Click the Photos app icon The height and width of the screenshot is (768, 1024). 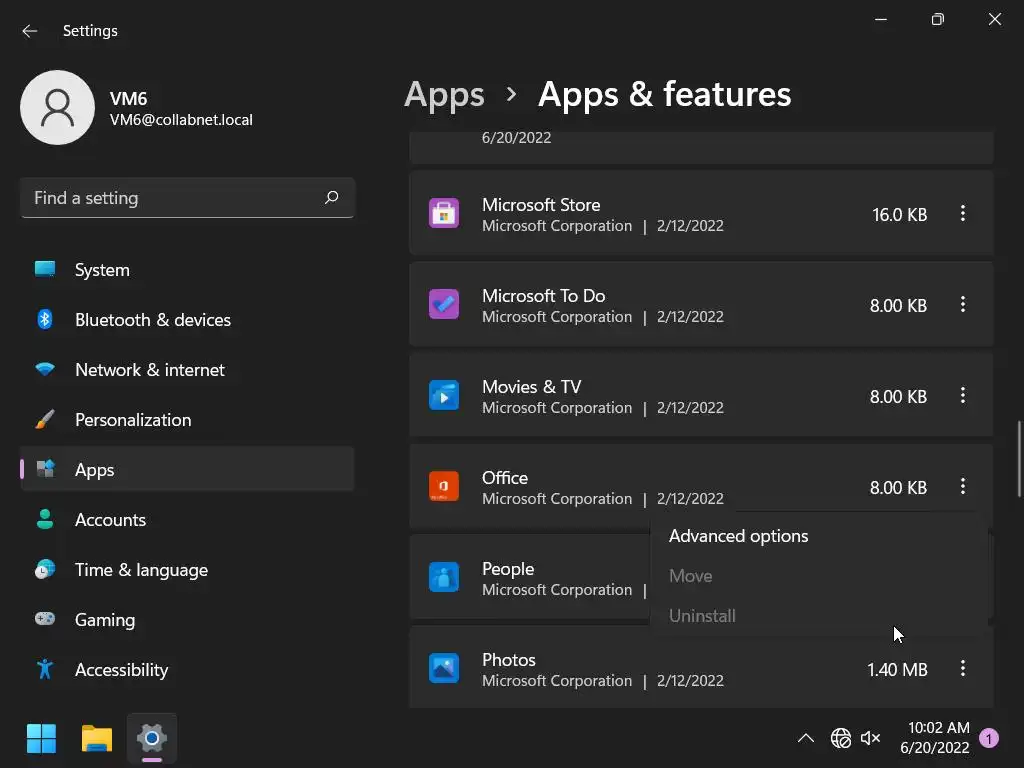coord(444,668)
